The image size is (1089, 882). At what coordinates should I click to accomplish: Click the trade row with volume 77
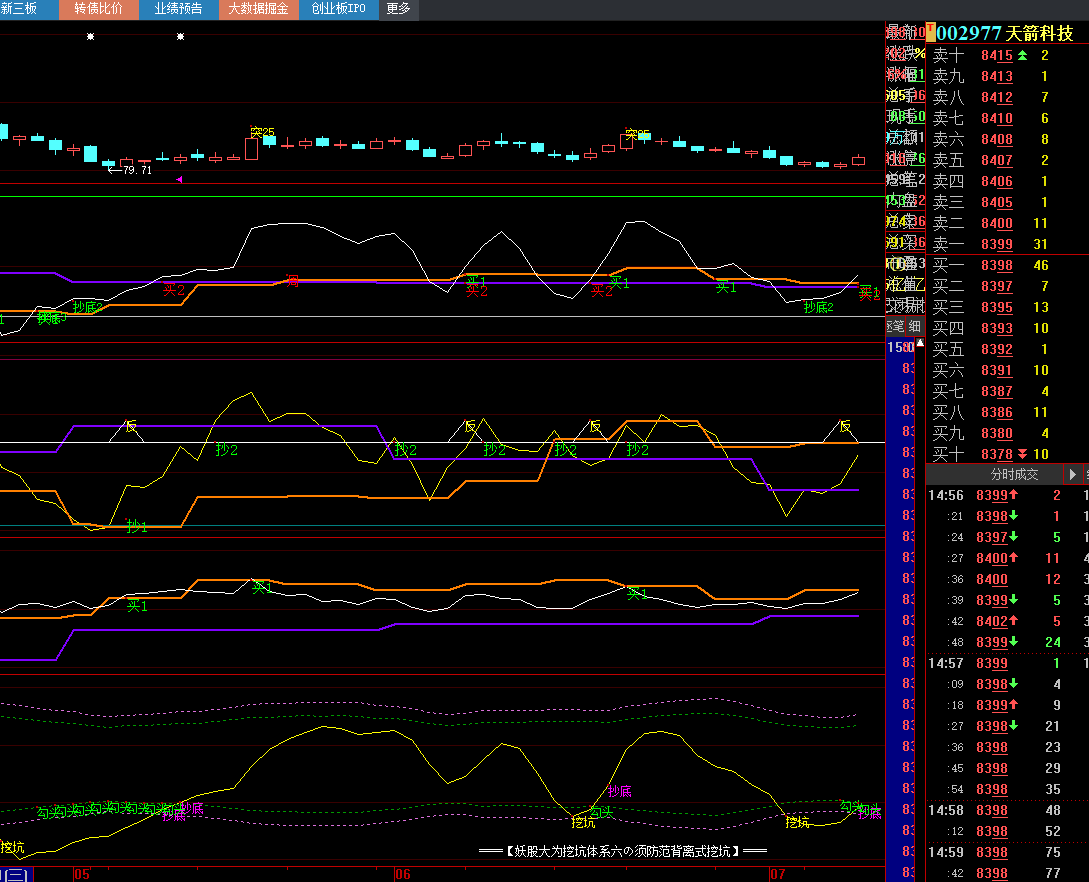coord(1008,873)
